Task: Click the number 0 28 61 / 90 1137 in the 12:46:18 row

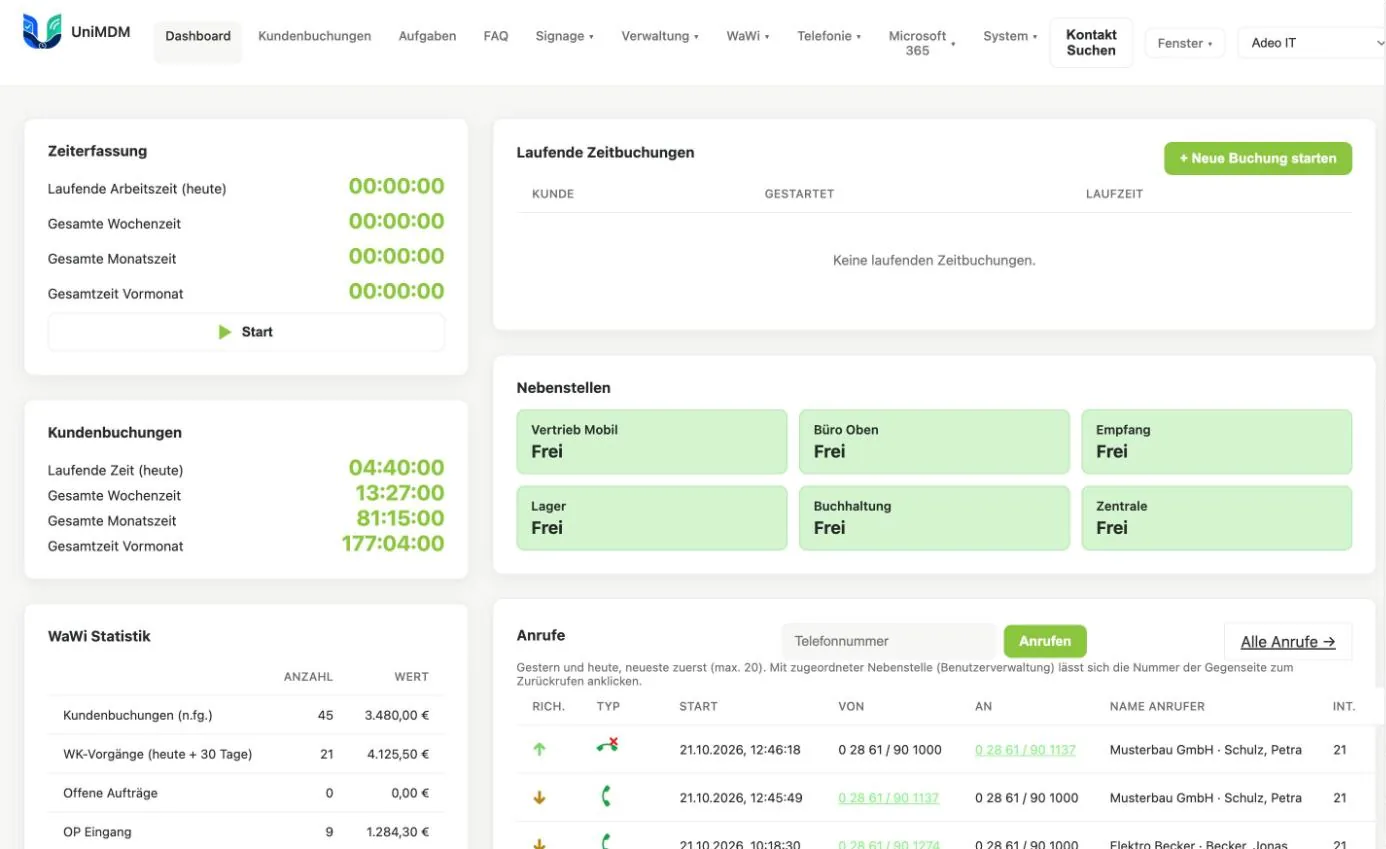Action: (x=1025, y=749)
